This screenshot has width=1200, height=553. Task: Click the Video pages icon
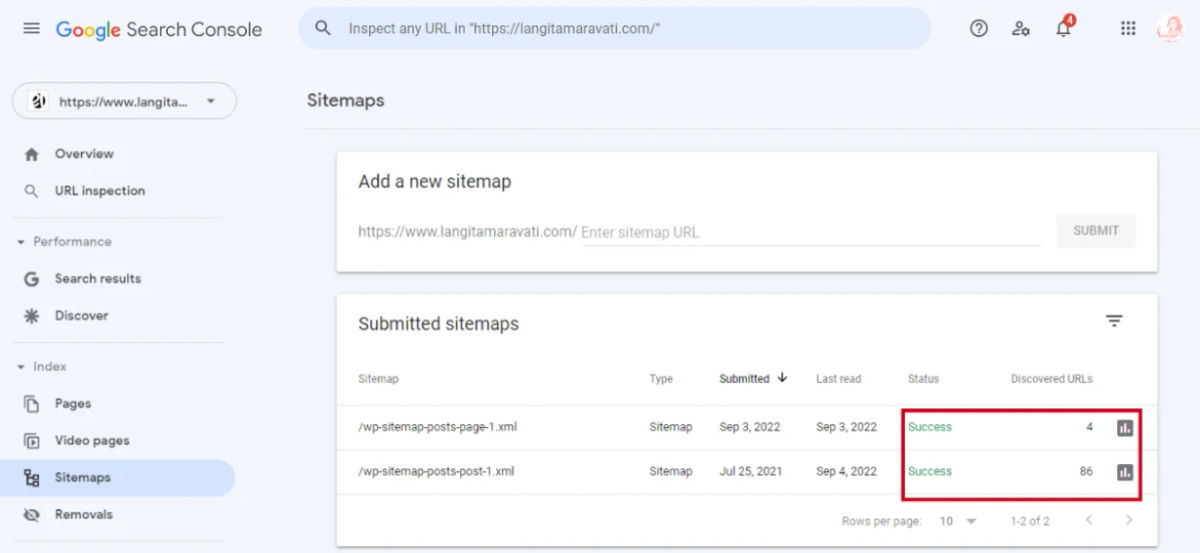click(31, 441)
